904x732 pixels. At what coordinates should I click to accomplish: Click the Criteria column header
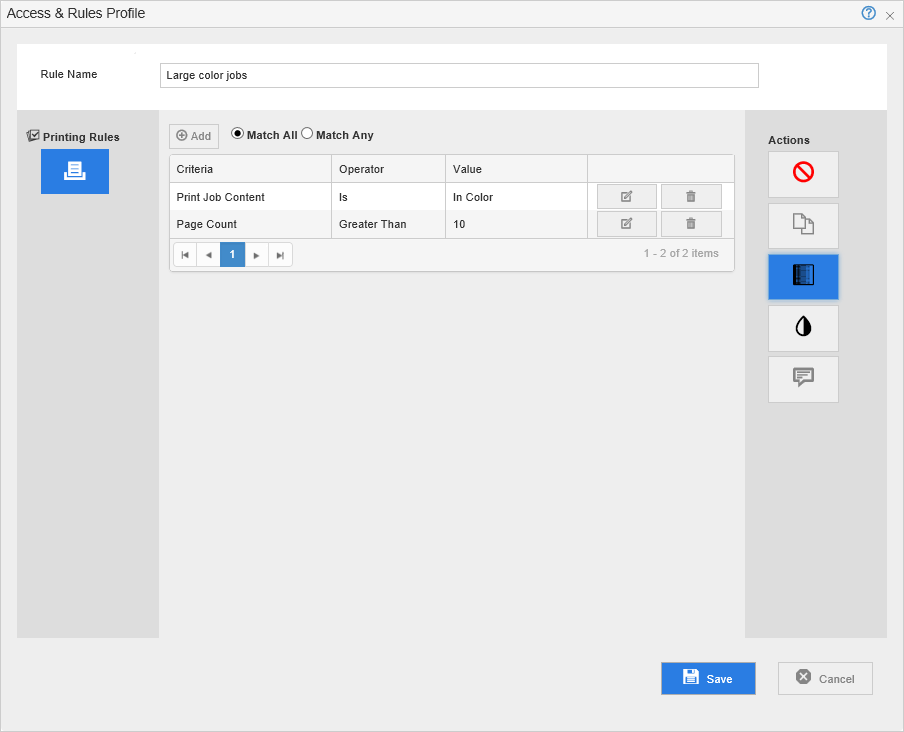pos(250,169)
